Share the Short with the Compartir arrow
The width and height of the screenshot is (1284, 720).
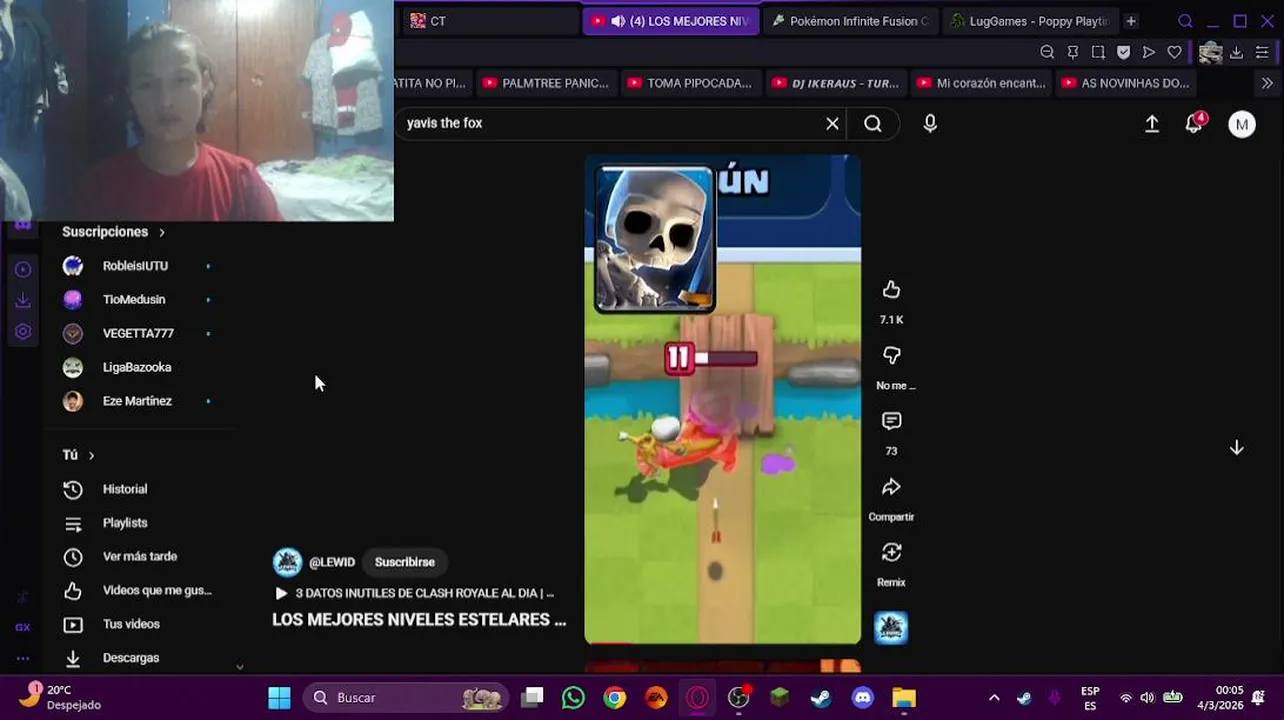(x=891, y=487)
